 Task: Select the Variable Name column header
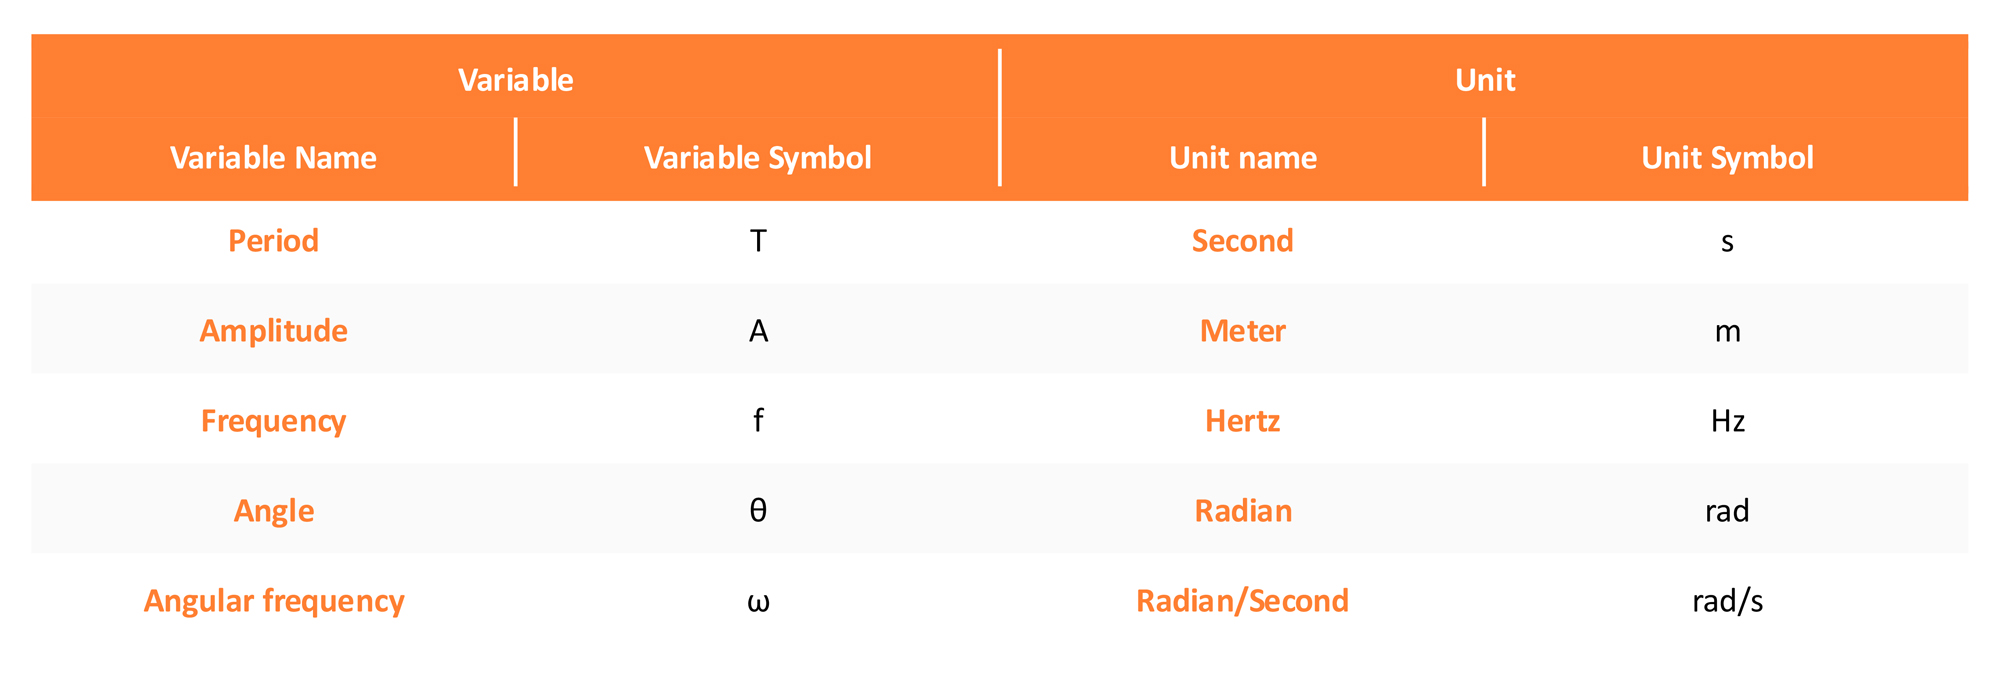tap(273, 158)
